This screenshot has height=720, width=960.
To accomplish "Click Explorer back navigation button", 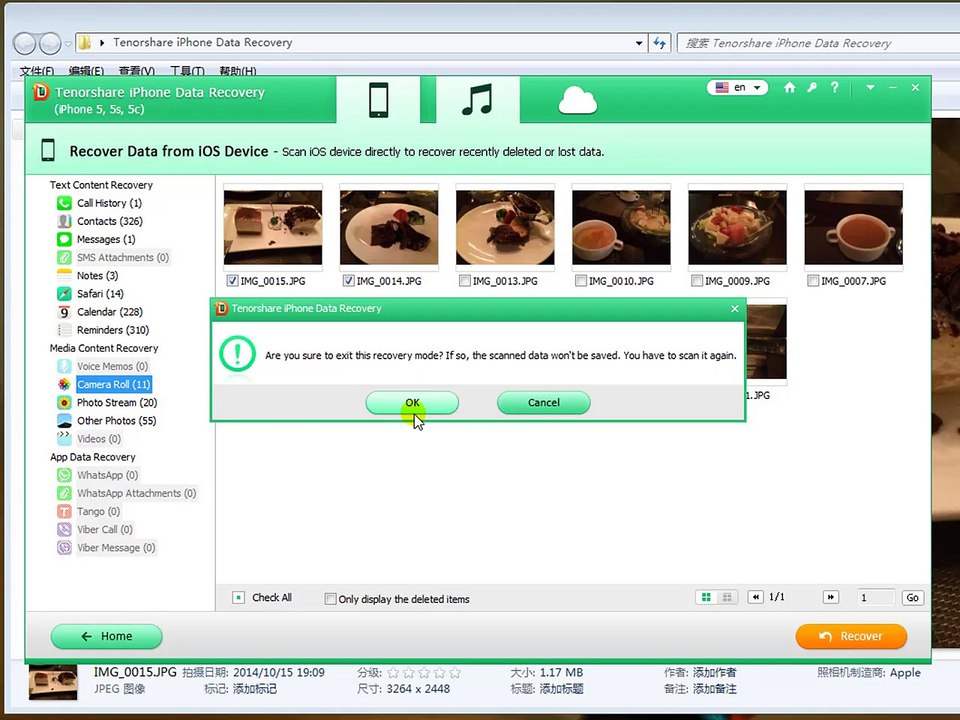I will [24, 43].
